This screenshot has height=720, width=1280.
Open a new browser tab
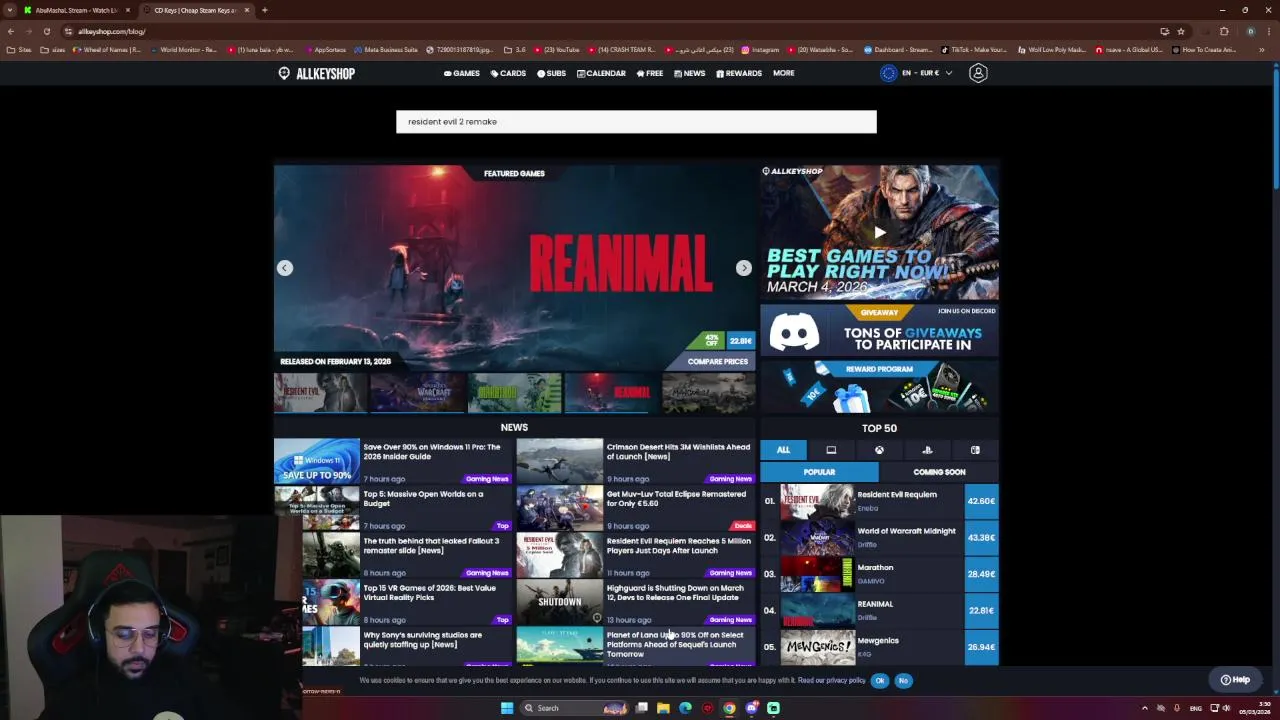coord(264,10)
